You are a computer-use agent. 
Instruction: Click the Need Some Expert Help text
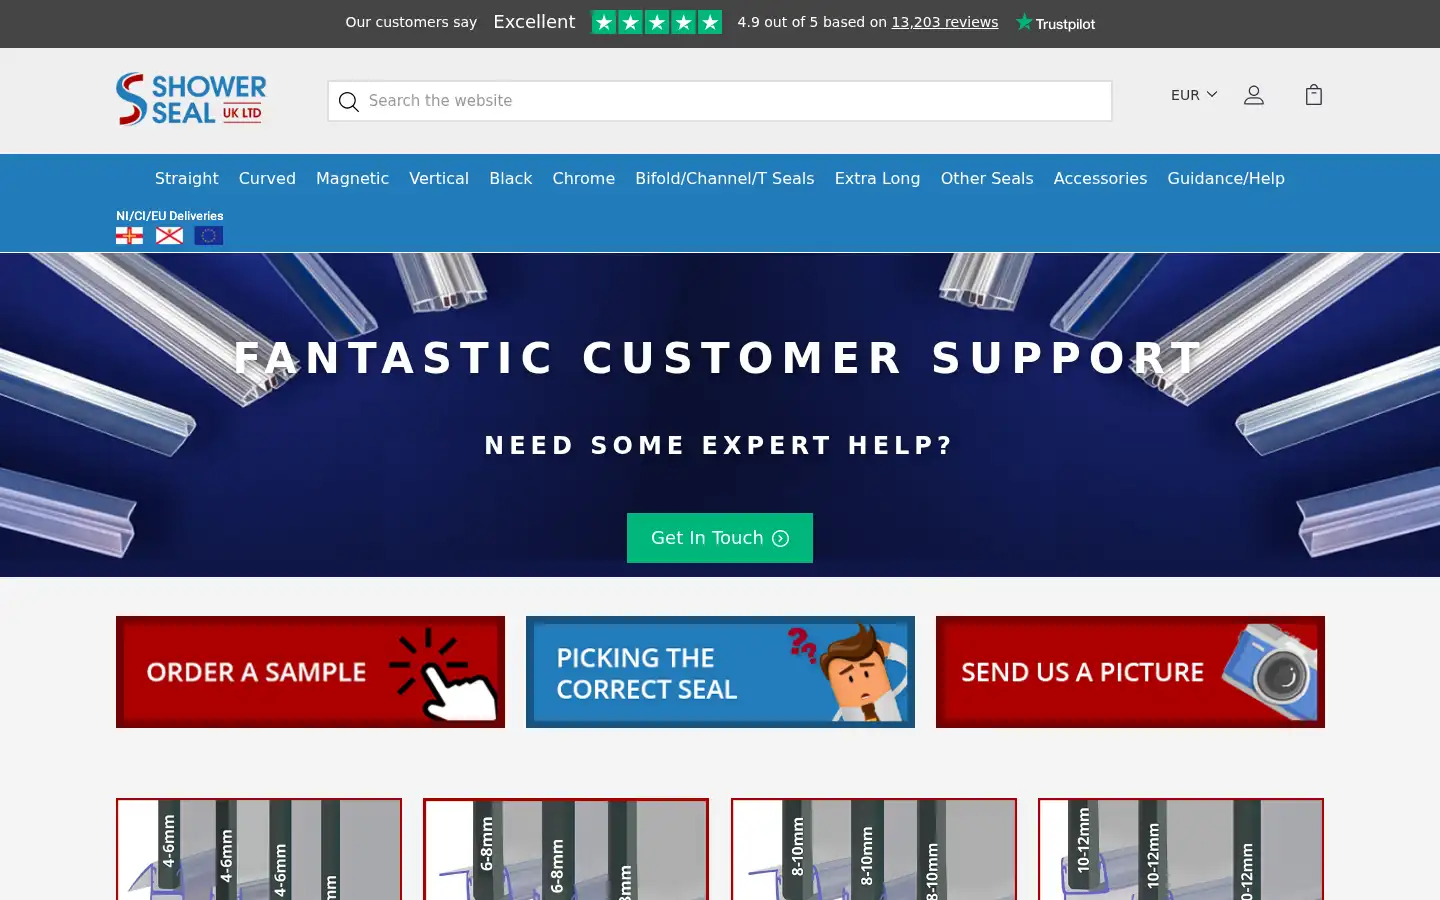720,445
